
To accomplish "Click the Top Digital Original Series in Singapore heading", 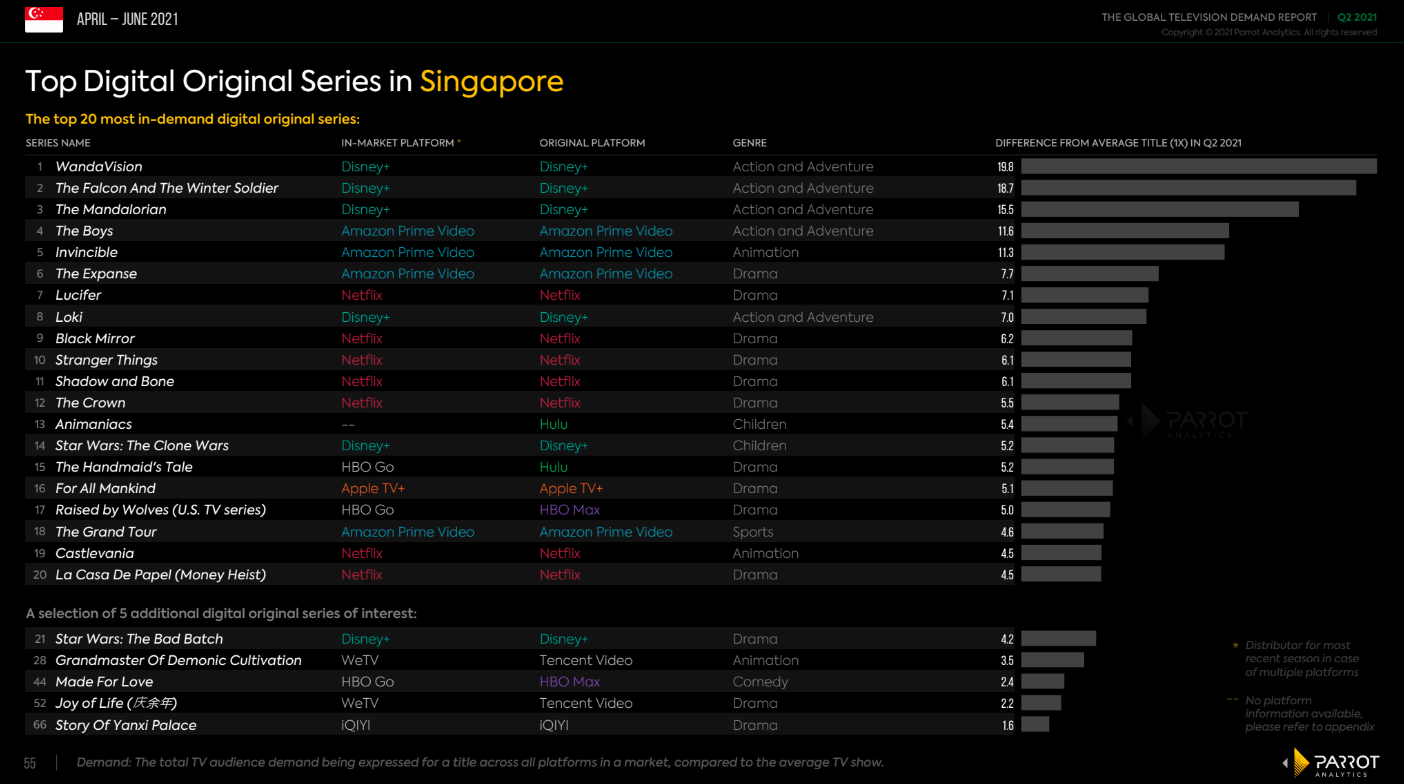I will 294,81.
